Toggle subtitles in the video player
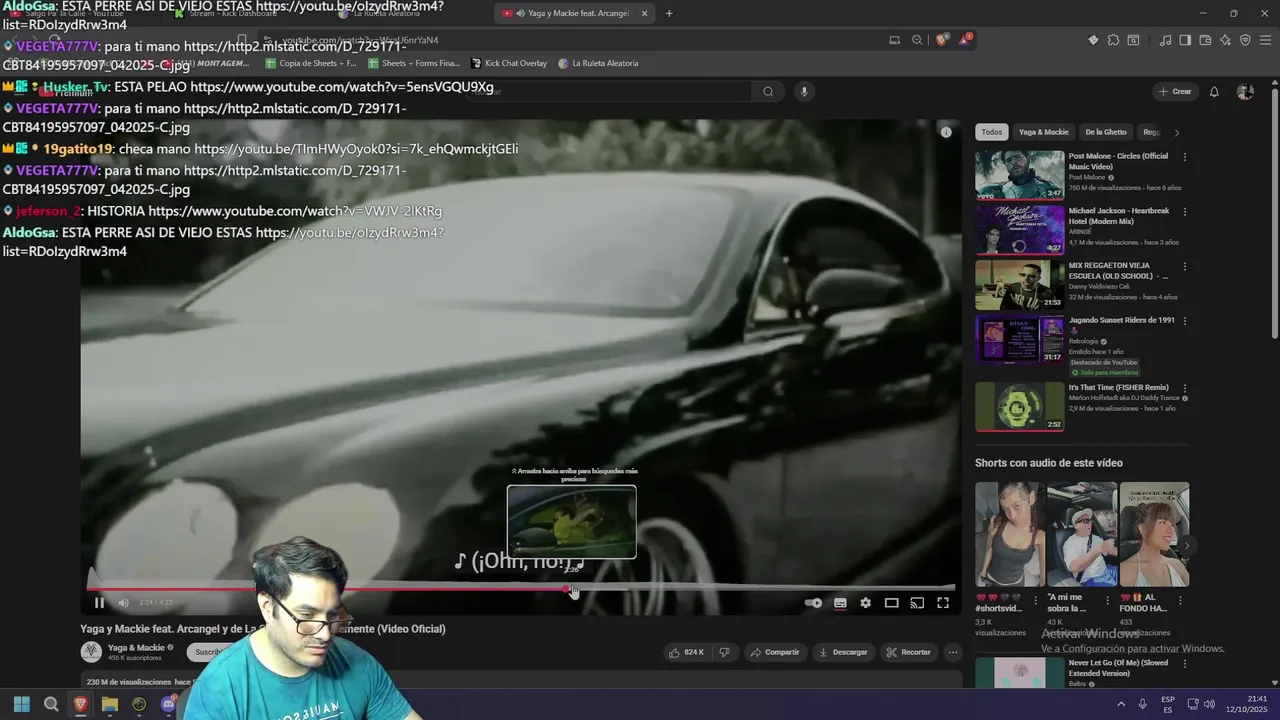Image resolution: width=1280 pixels, height=720 pixels. point(840,603)
